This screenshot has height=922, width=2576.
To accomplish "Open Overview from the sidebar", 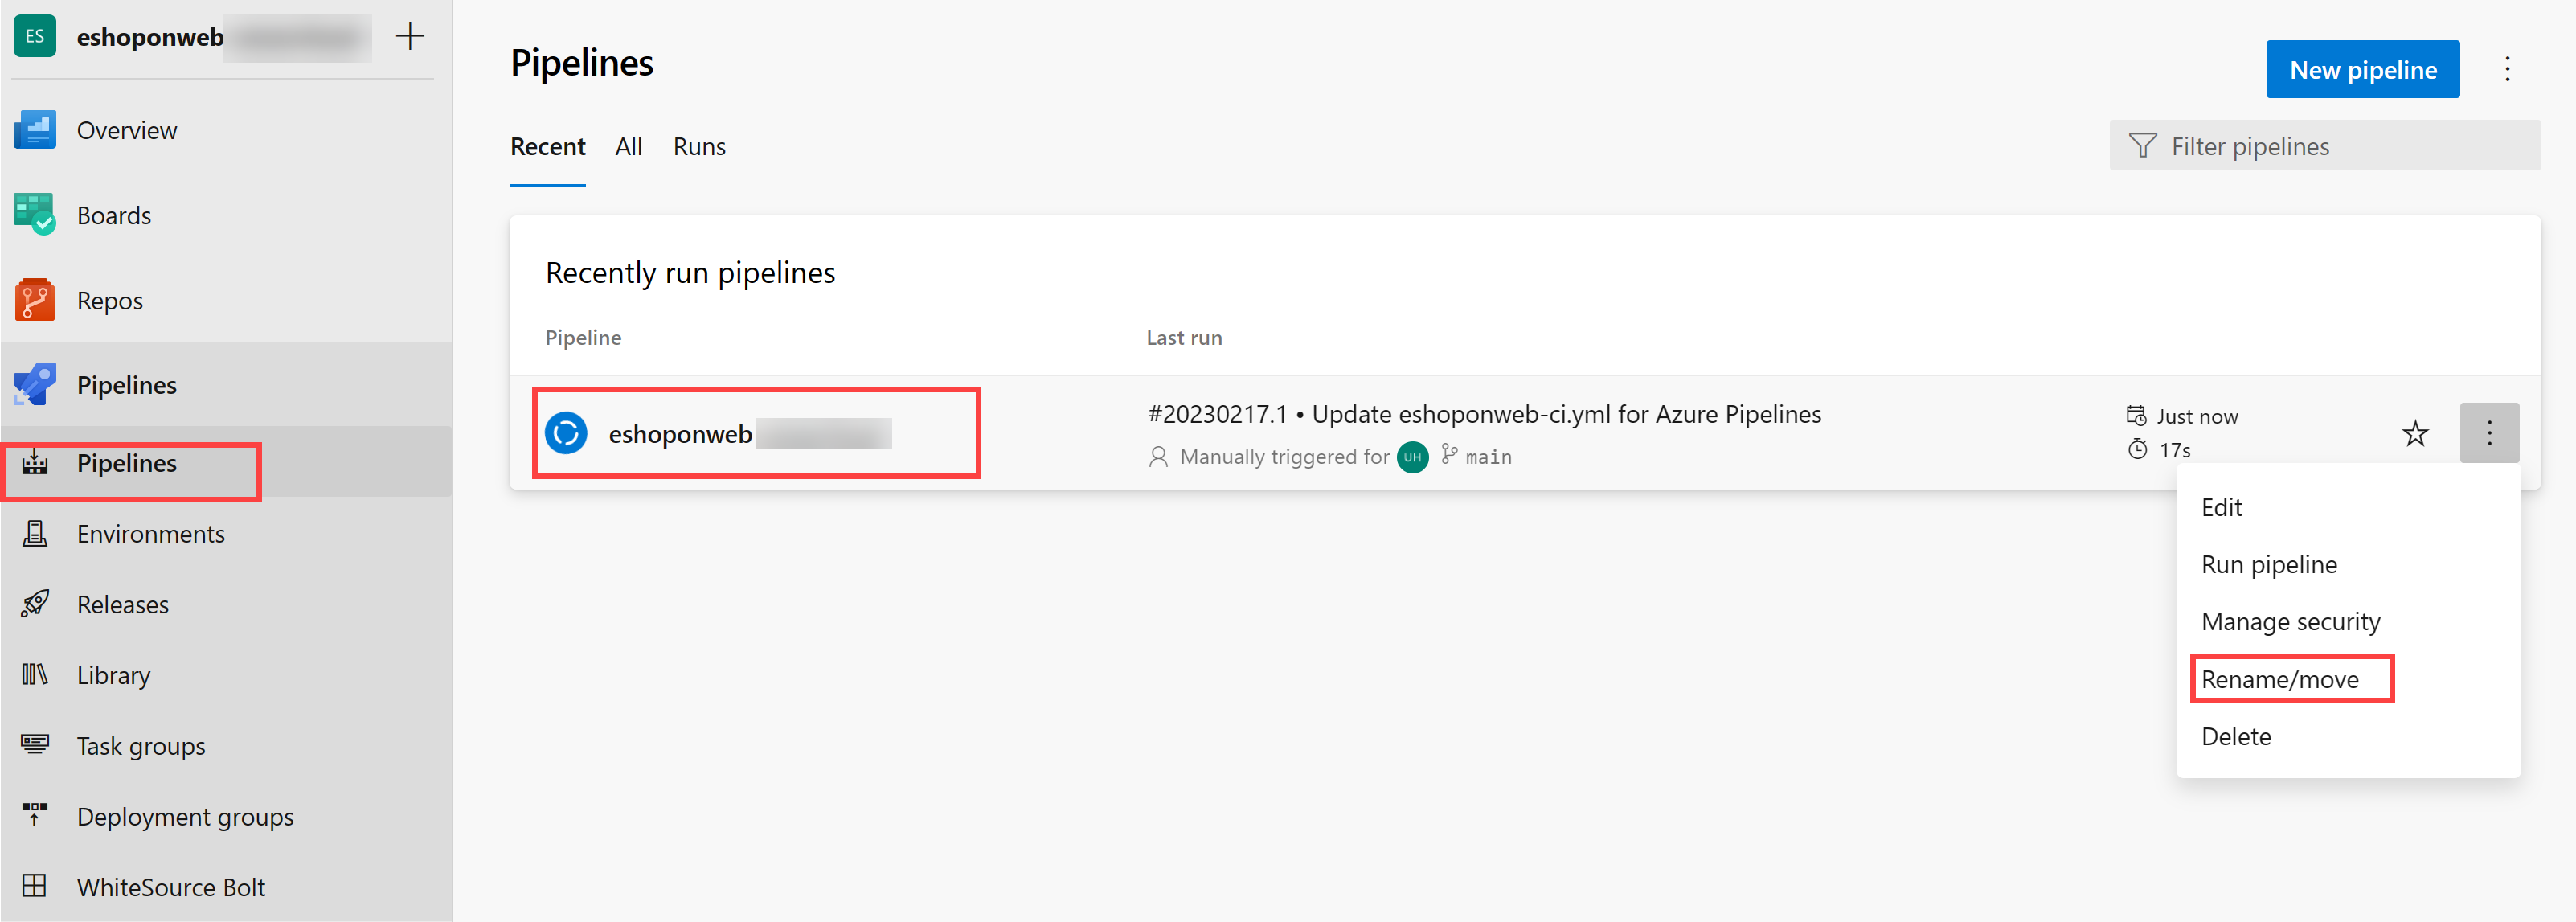I will point(126,130).
